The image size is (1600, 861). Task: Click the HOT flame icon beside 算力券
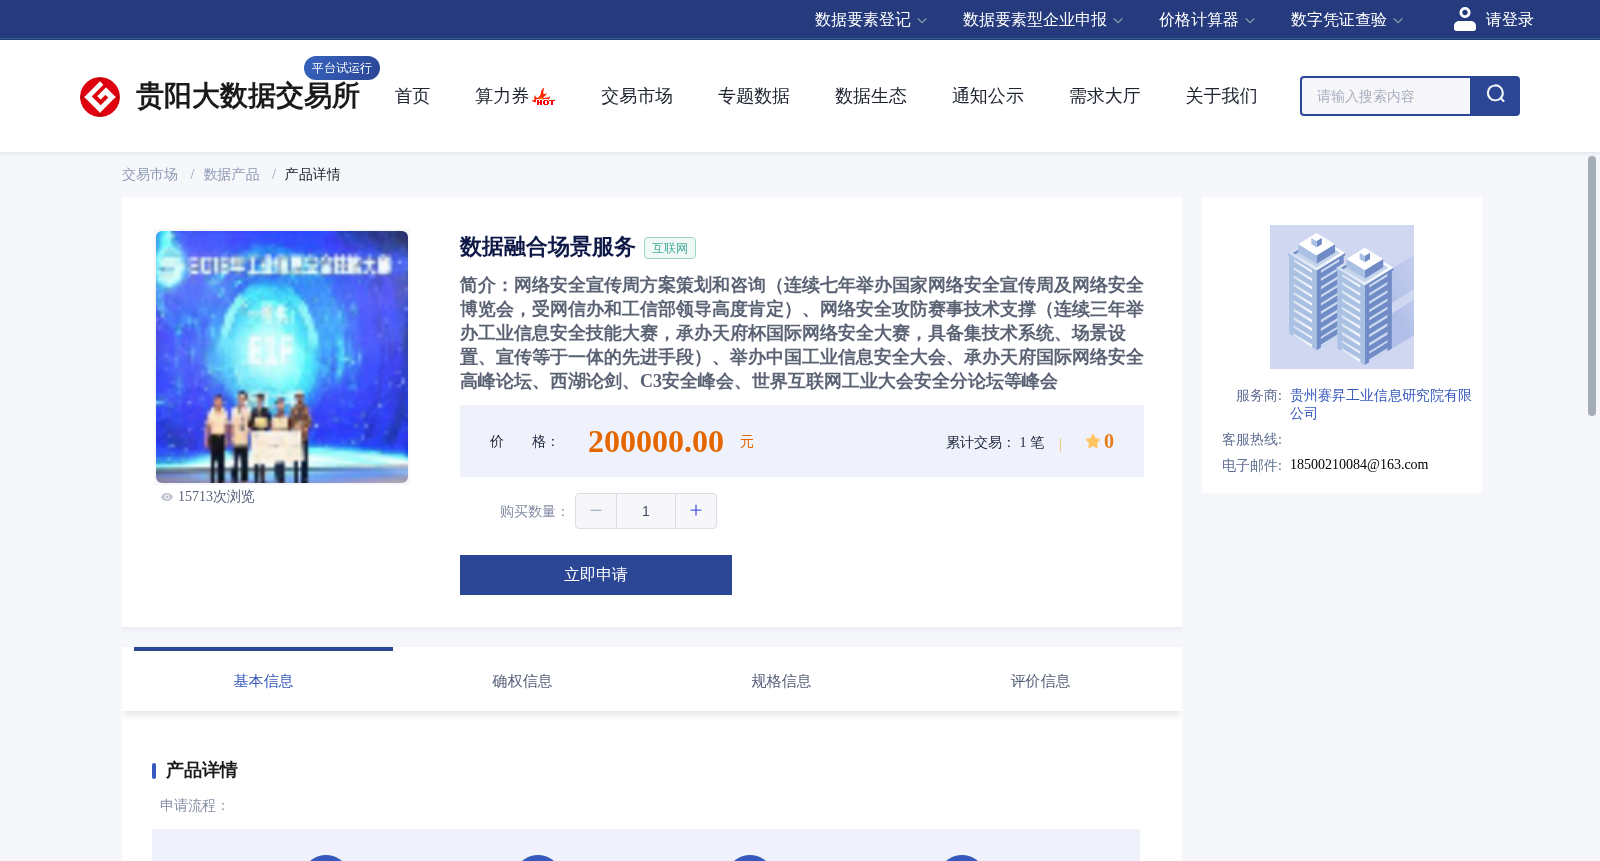point(544,97)
